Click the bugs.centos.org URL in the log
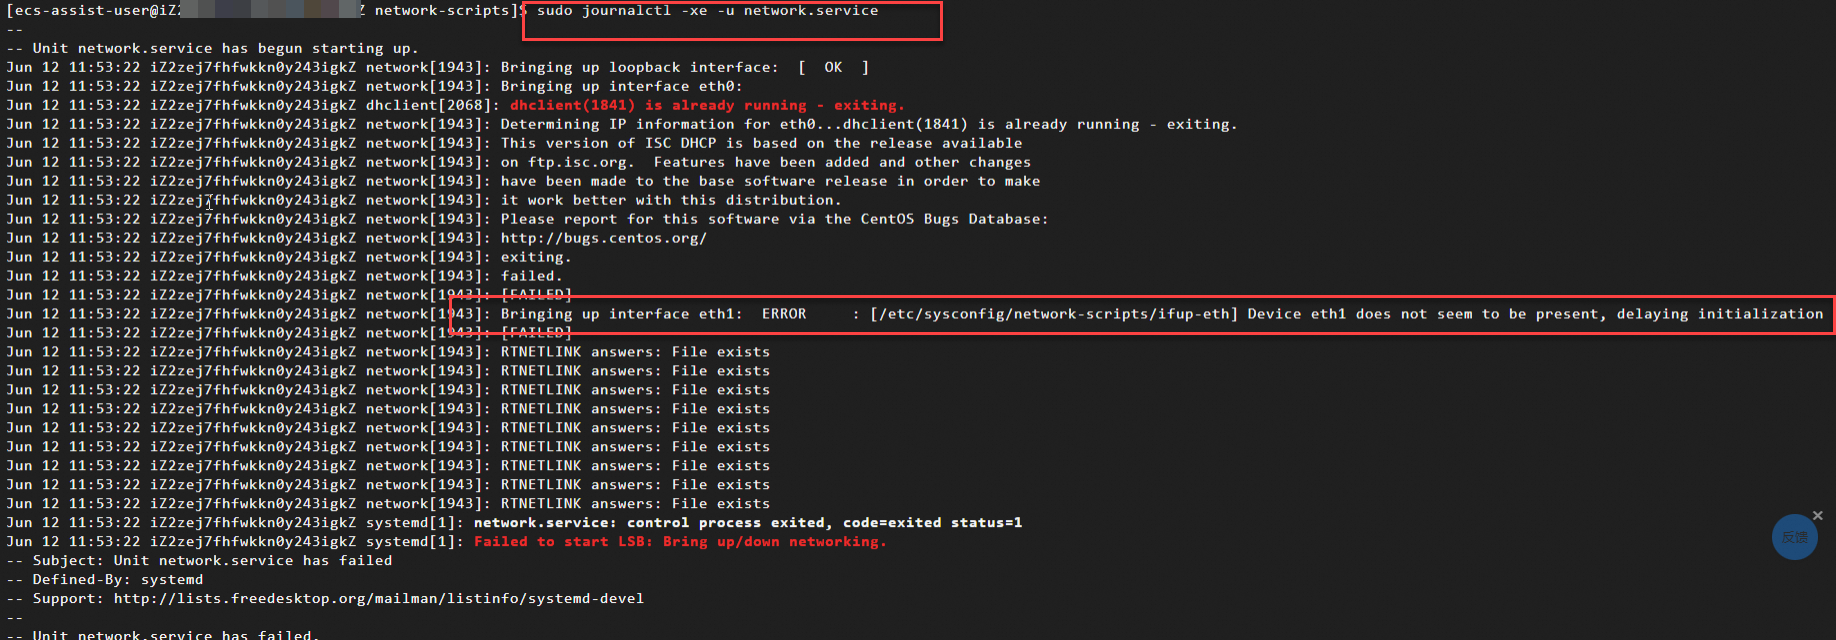 pyautogui.click(x=604, y=238)
